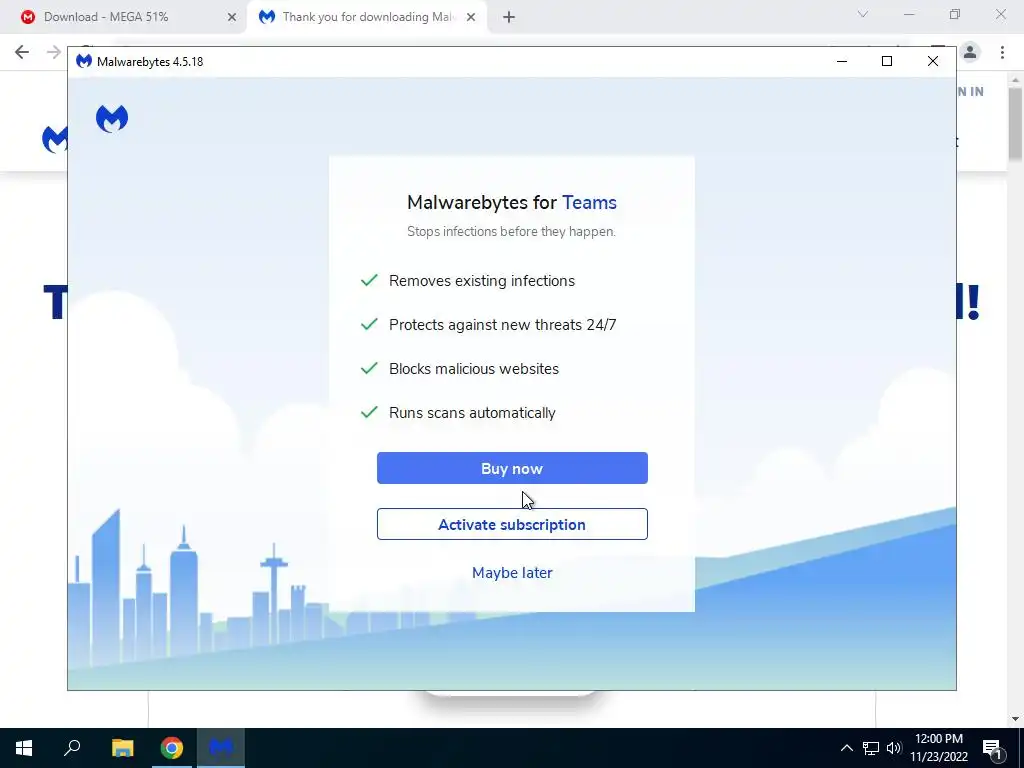1024x768 pixels.
Task: Click 'Runs scans automatically' text
Action: (x=472, y=413)
